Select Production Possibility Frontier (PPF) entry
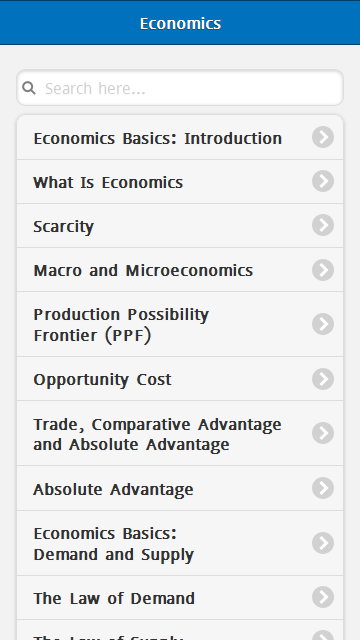 pyautogui.click(x=180, y=324)
